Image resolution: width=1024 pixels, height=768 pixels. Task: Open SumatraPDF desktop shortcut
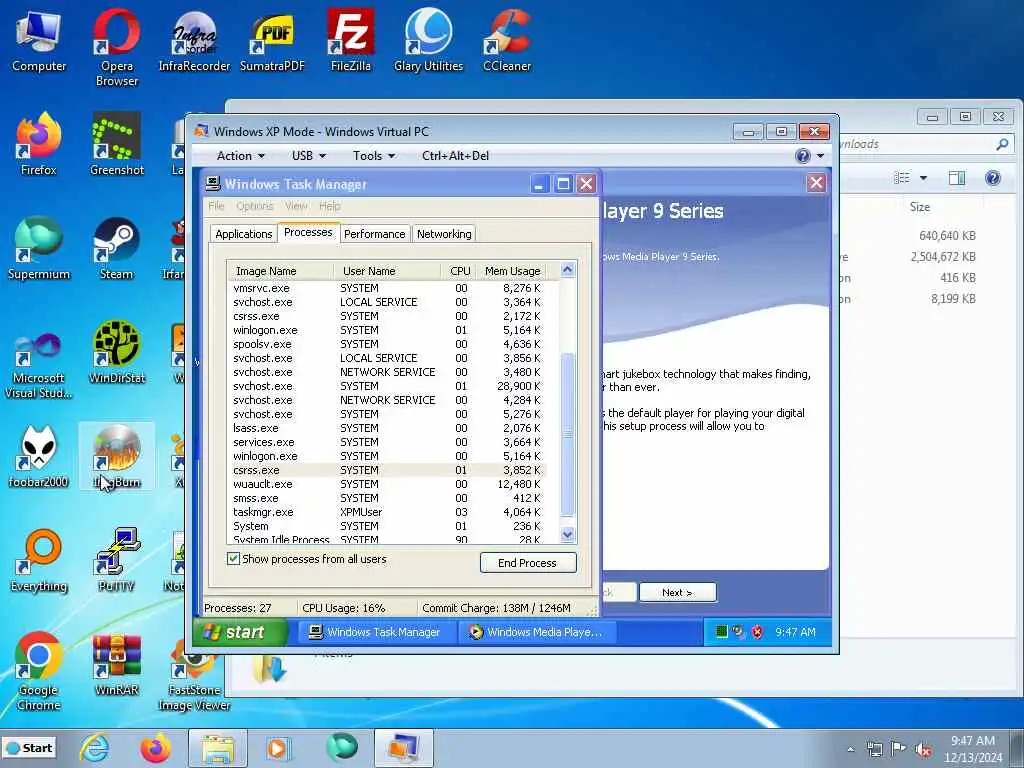[x=272, y=40]
